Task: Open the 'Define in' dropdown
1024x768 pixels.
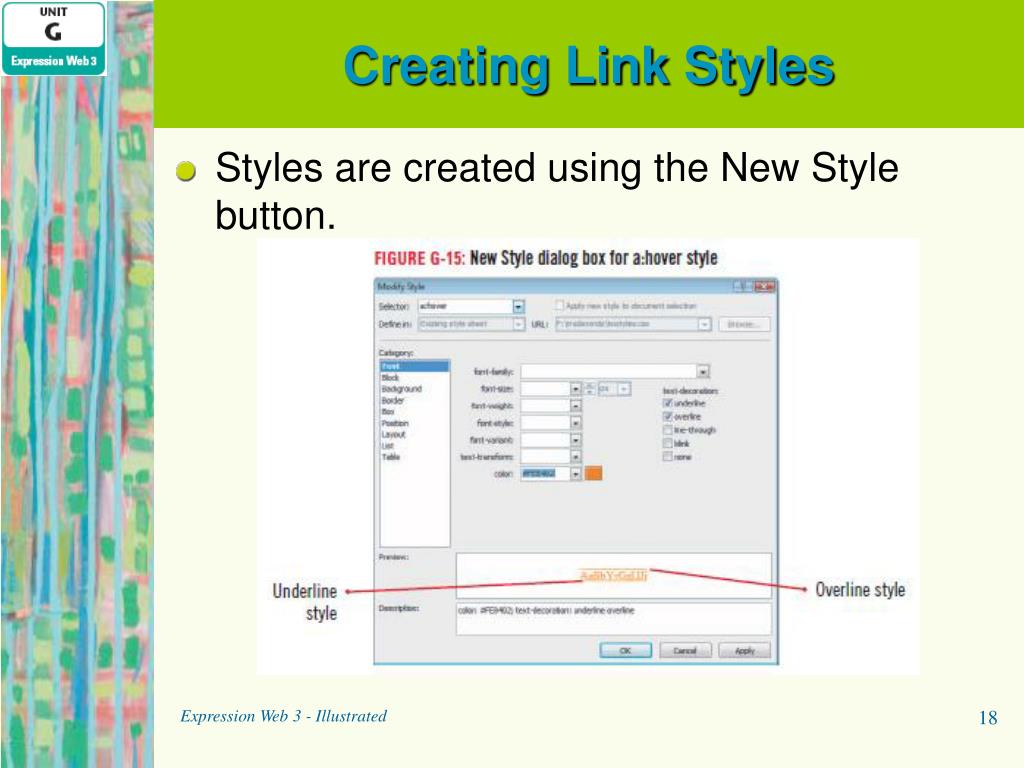Action: coord(518,324)
